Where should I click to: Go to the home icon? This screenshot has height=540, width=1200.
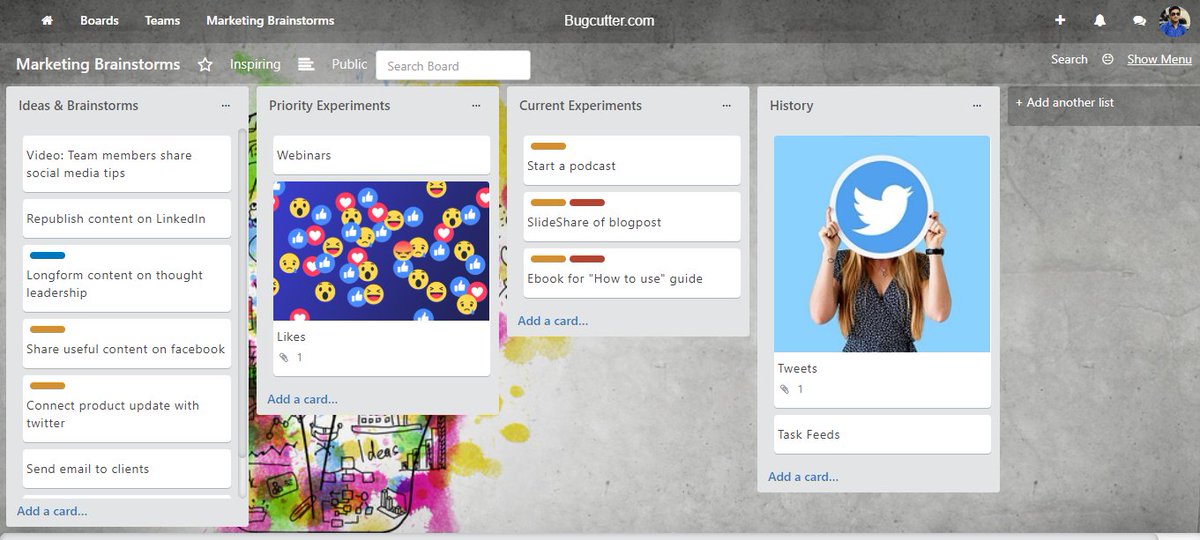[x=47, y=20]
